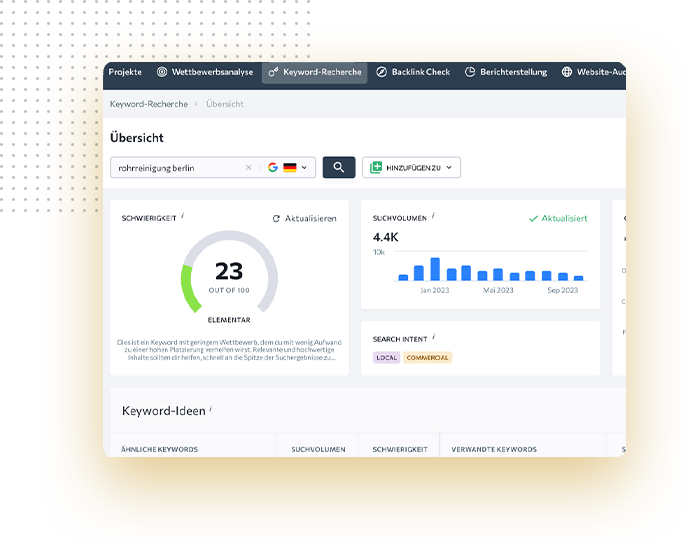Screen dimensions: 690x547
Task: Click the info icon next to Suchvolumen
Action: (432, 216)
